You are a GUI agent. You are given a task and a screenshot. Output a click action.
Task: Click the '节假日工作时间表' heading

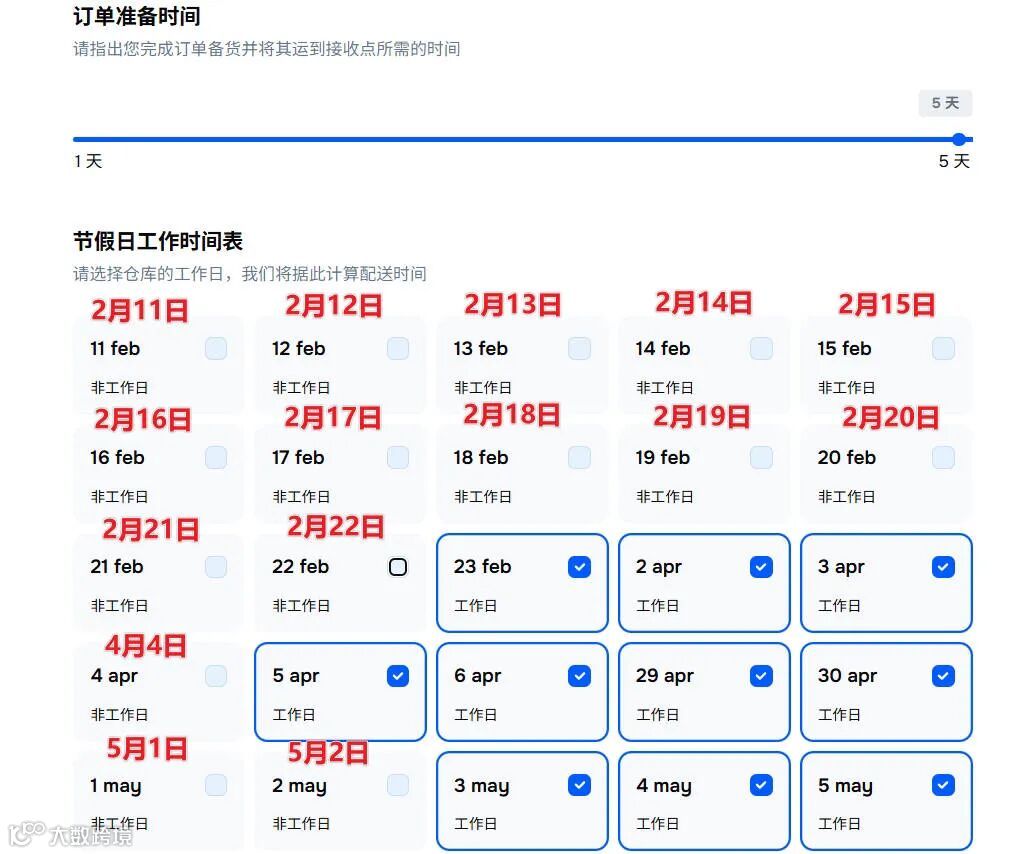(x=158, y=241)
